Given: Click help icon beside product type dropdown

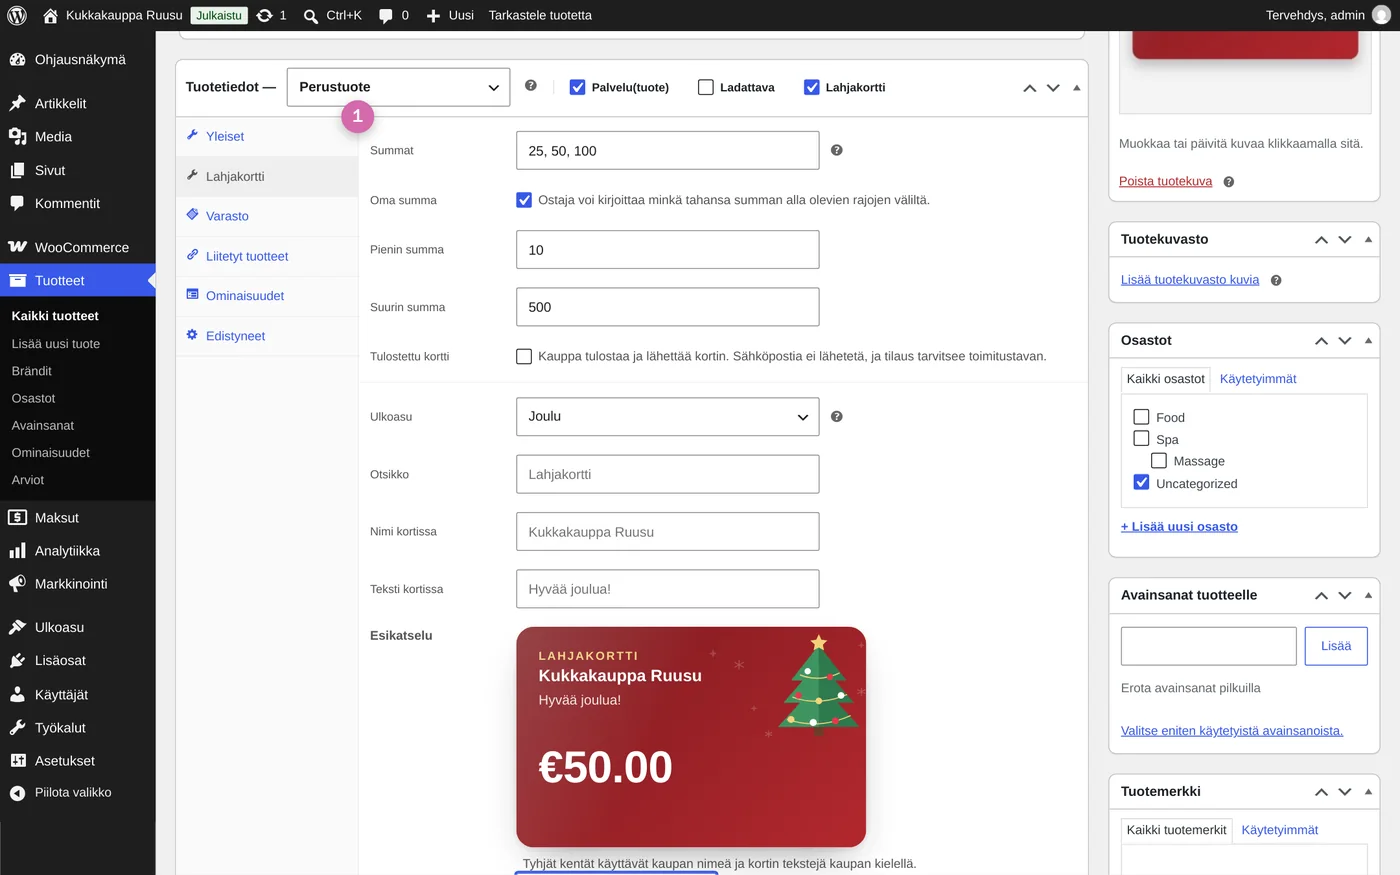Looking at the screenshot, I should coord(531,86).
